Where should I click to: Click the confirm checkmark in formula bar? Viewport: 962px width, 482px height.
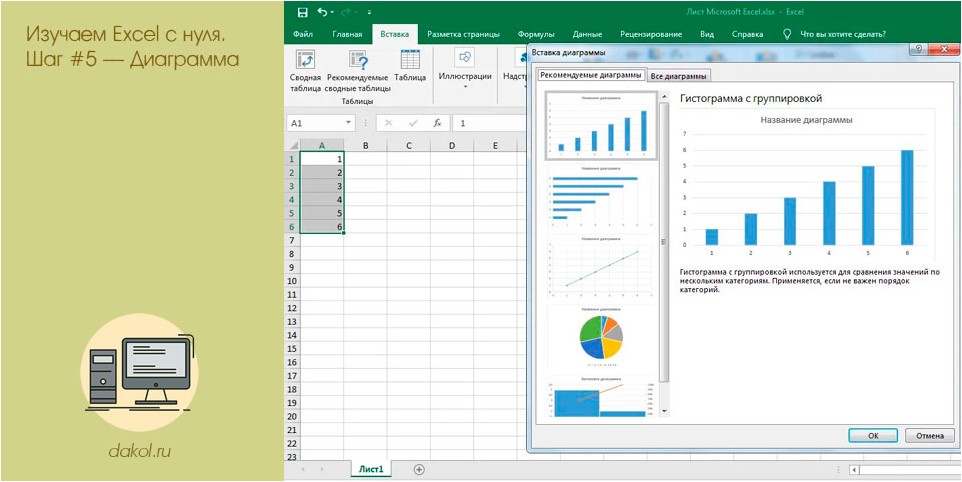pyautogui.click(x=413, y=123)
